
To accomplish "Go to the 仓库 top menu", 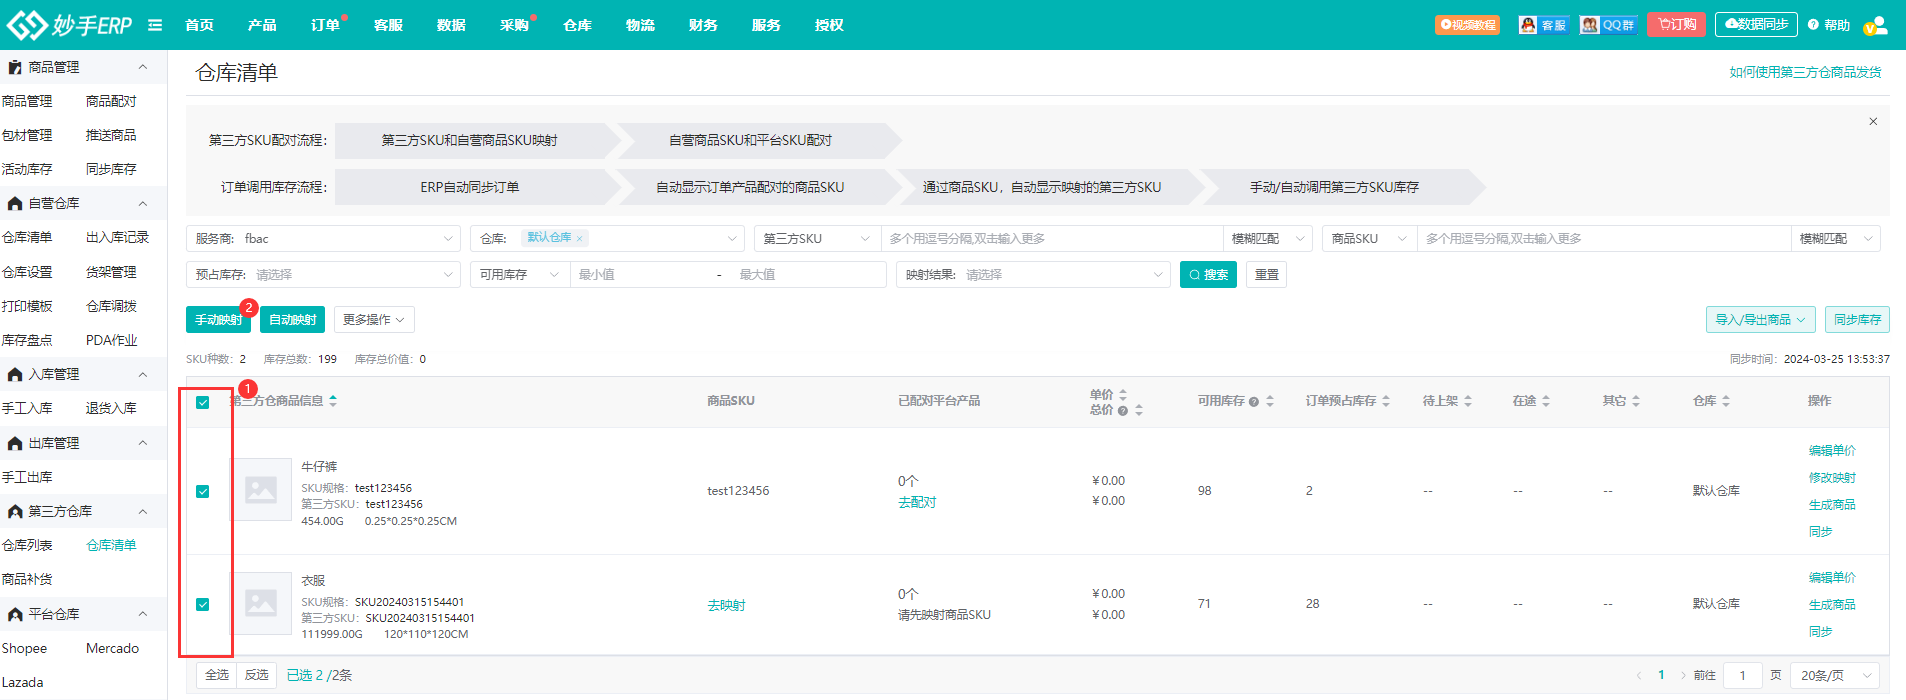I will pyautogui.click(x=577, y=25).
